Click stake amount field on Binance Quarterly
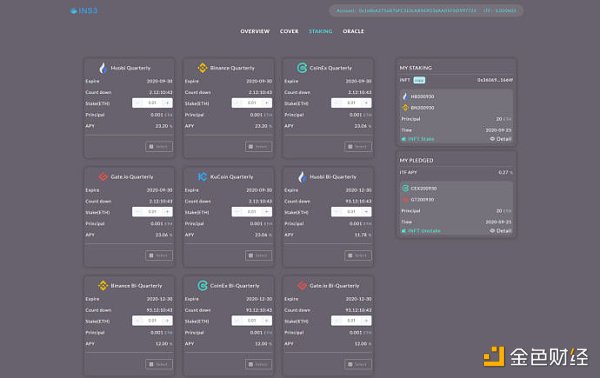The image size is (600, 378). click(x=252, y=103)
